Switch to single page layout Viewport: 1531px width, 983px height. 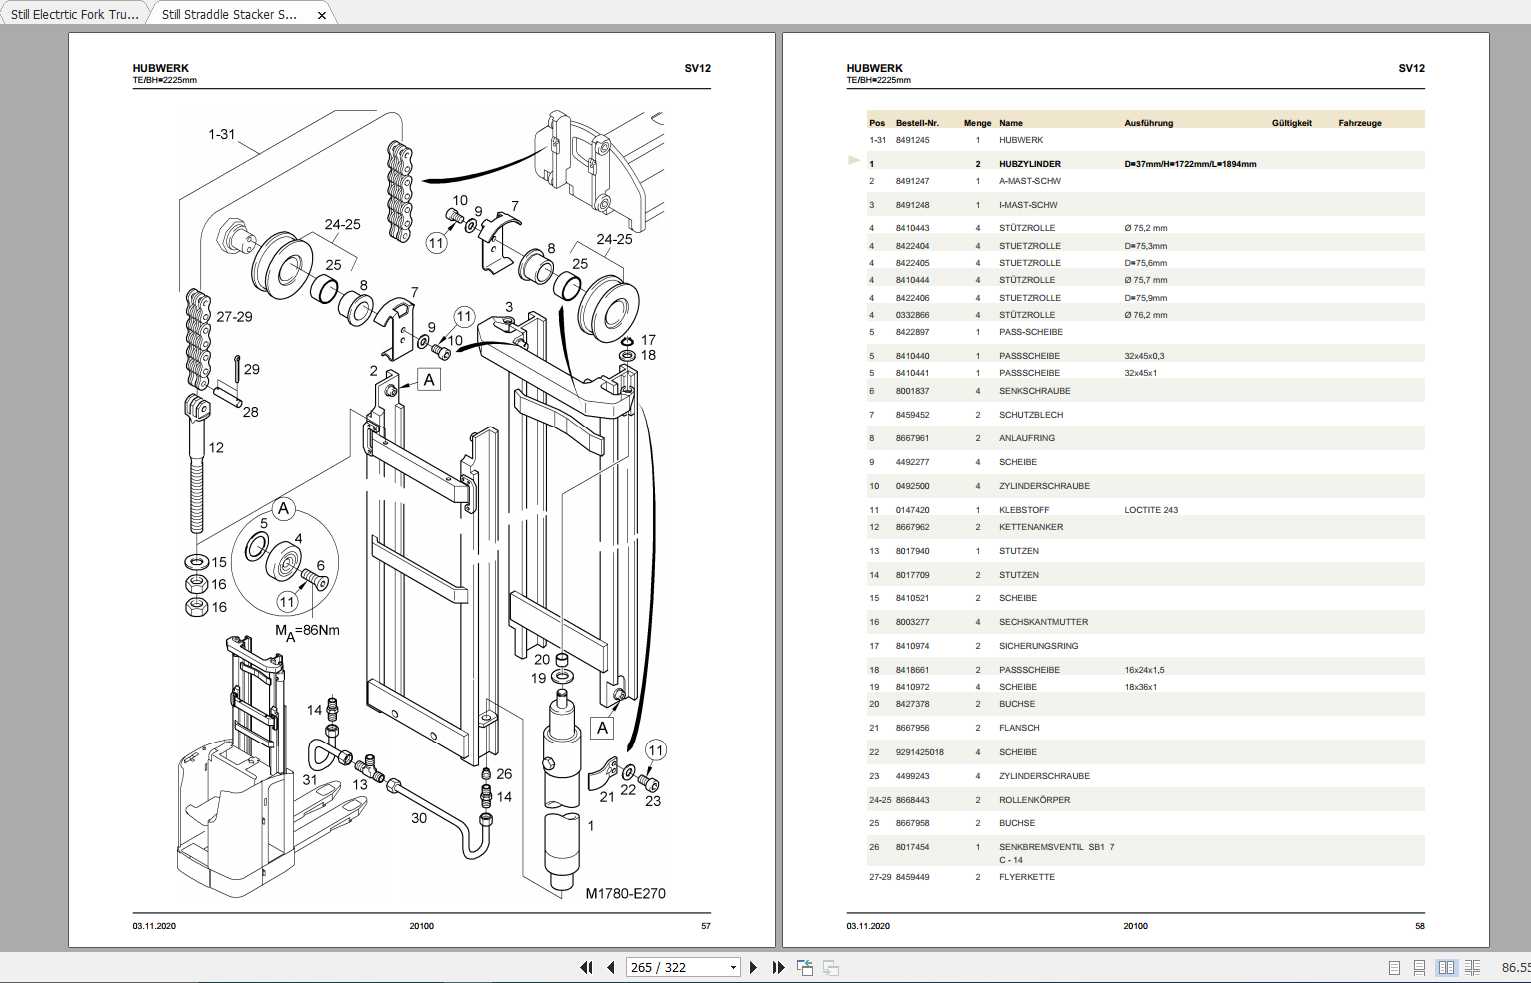coord(1393,967)
